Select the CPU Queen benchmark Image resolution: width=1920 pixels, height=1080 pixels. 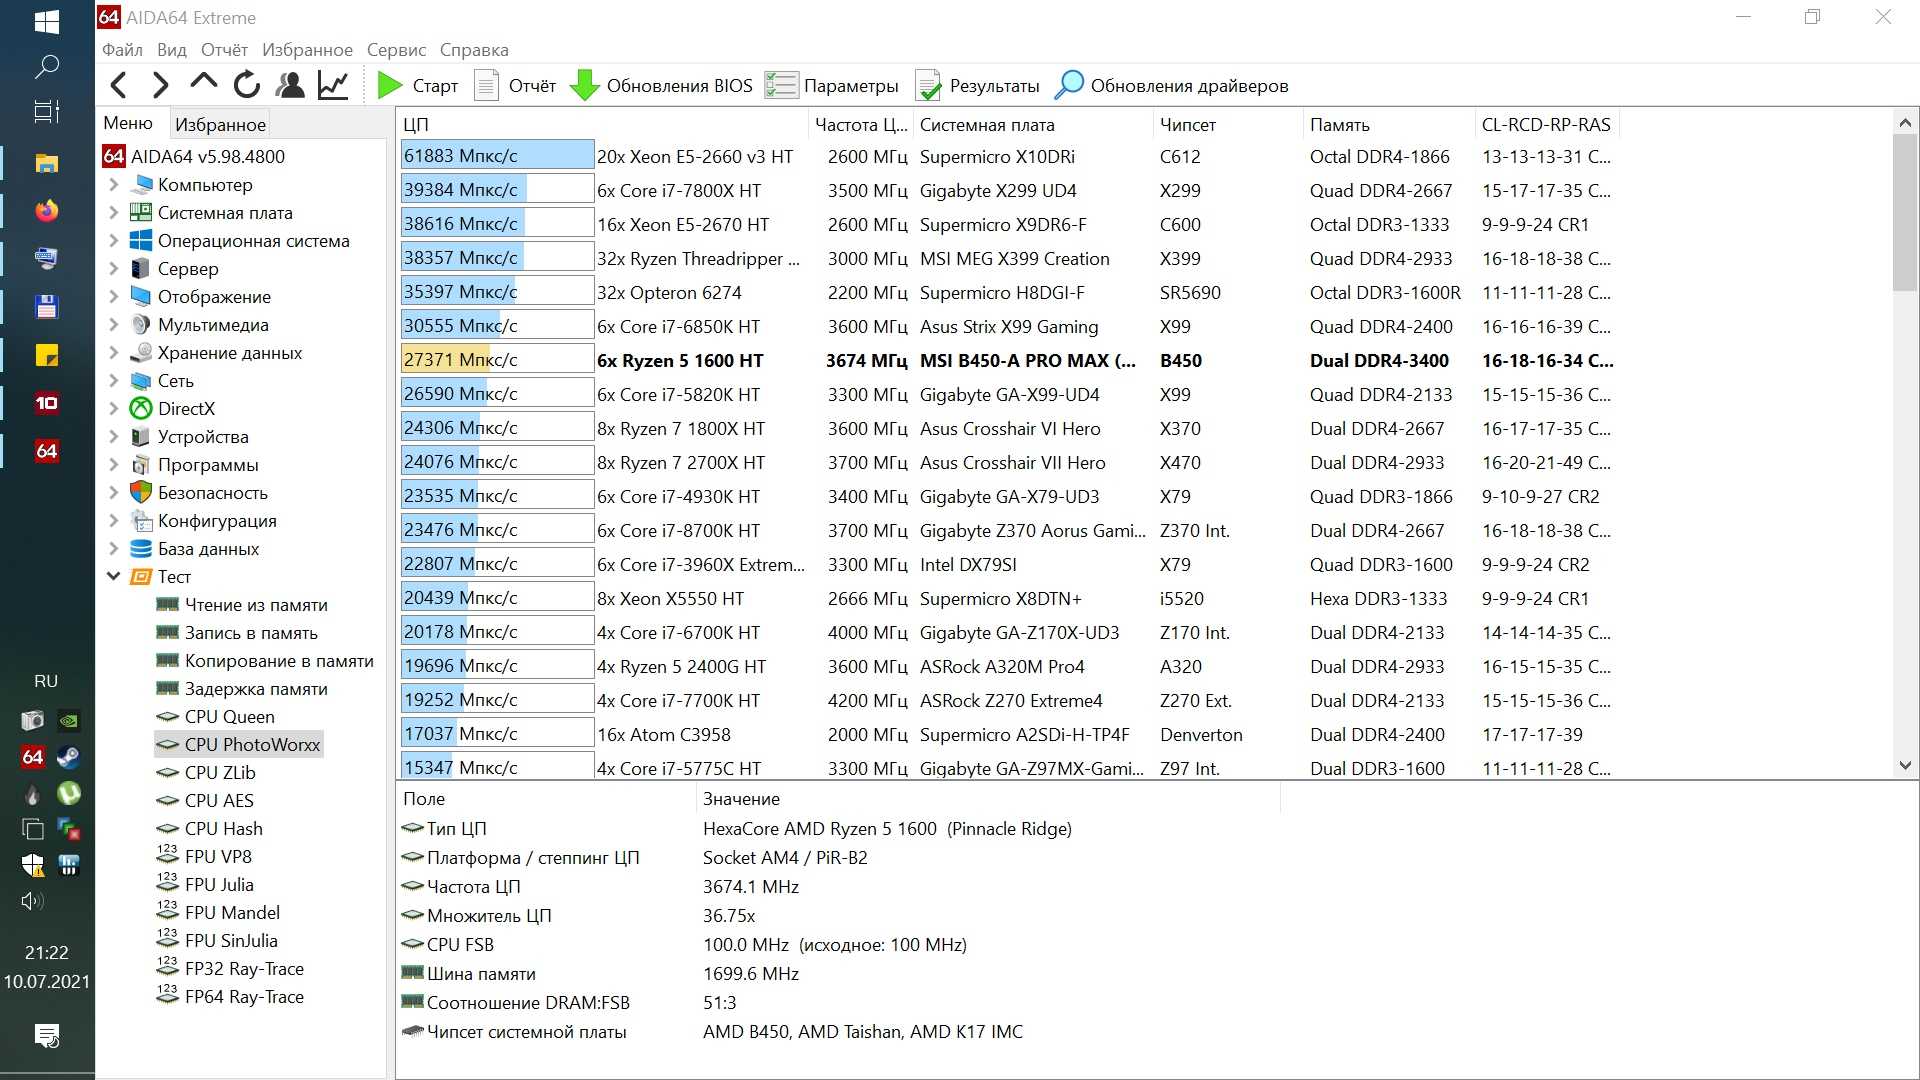(x=229, y=717)
